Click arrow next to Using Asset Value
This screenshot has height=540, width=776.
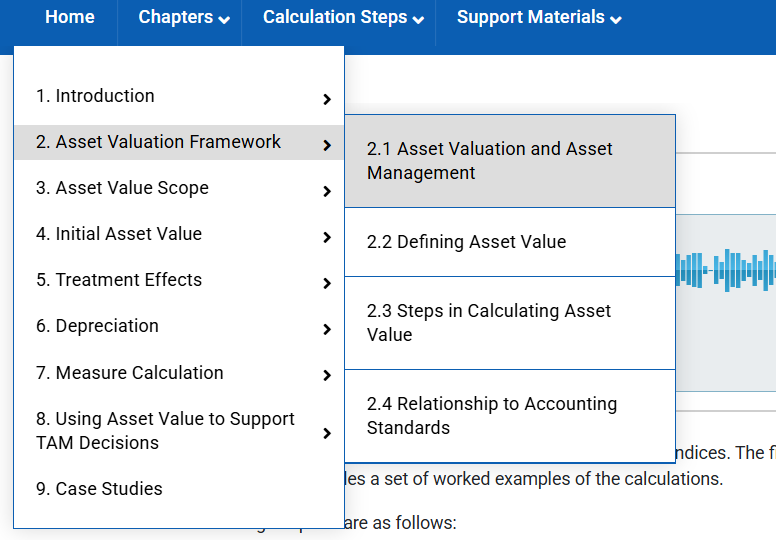(327, 434)
